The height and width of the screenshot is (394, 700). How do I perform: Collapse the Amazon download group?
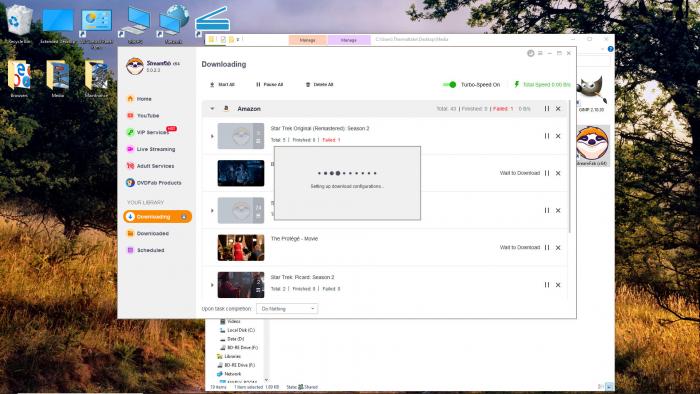[212, 109]
